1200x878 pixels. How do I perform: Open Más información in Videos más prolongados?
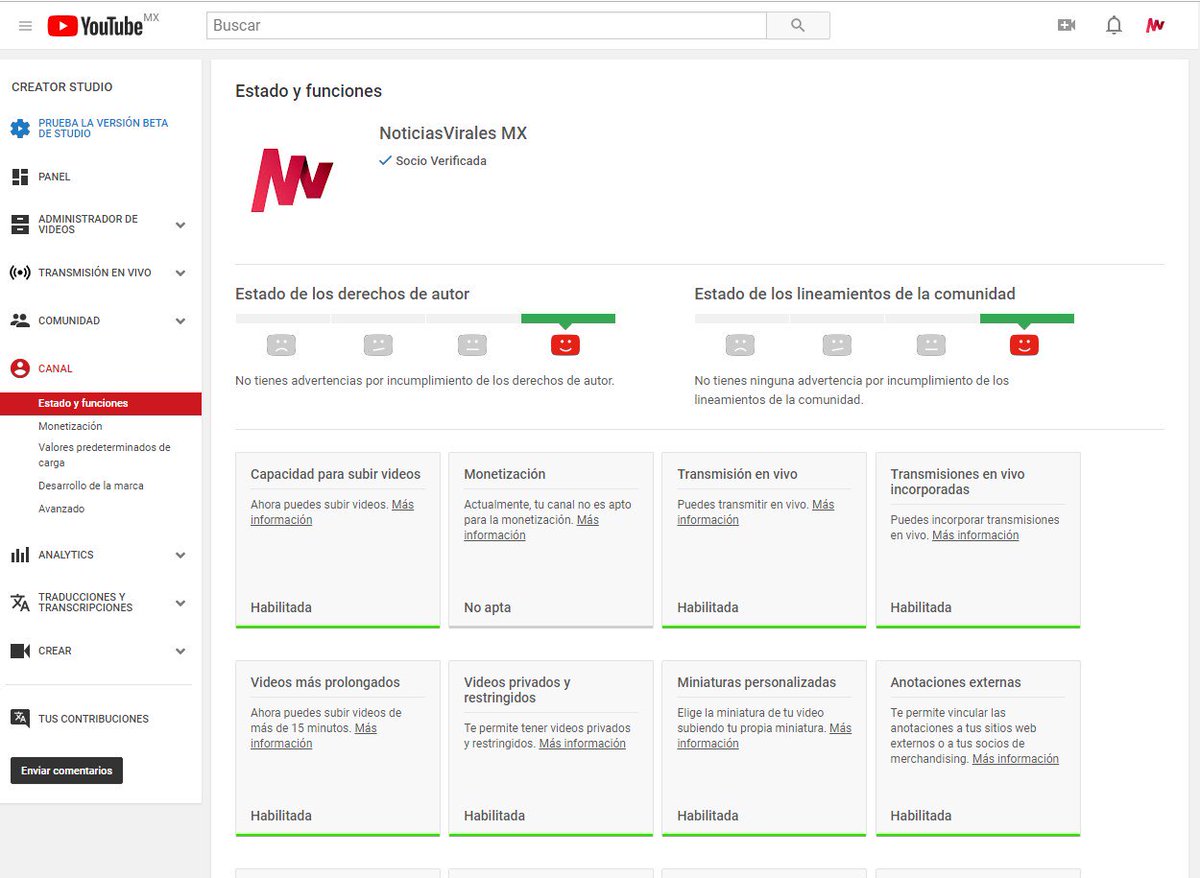[313, 735]
